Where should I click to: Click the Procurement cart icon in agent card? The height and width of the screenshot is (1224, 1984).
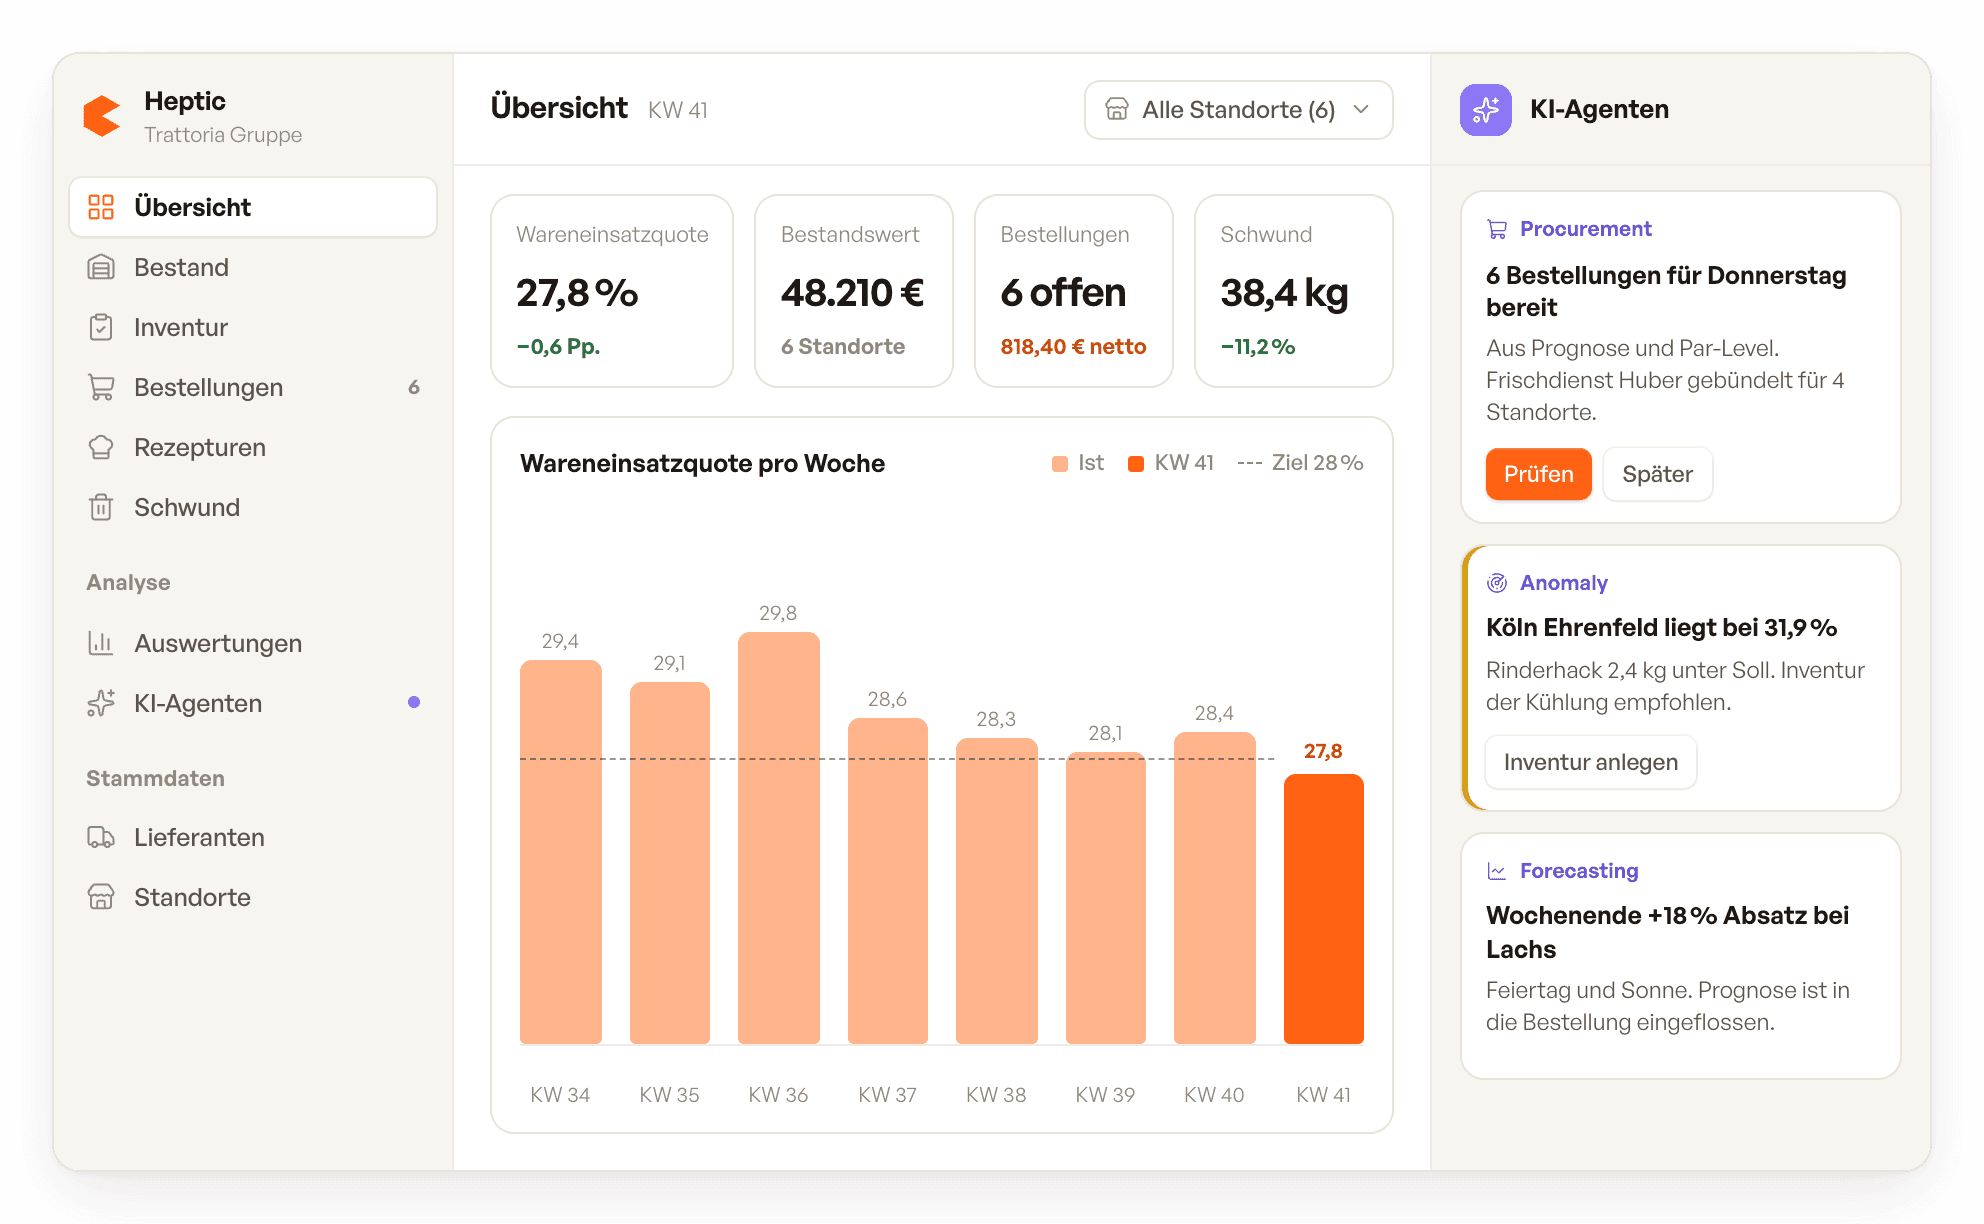[x=1497, y=229]
